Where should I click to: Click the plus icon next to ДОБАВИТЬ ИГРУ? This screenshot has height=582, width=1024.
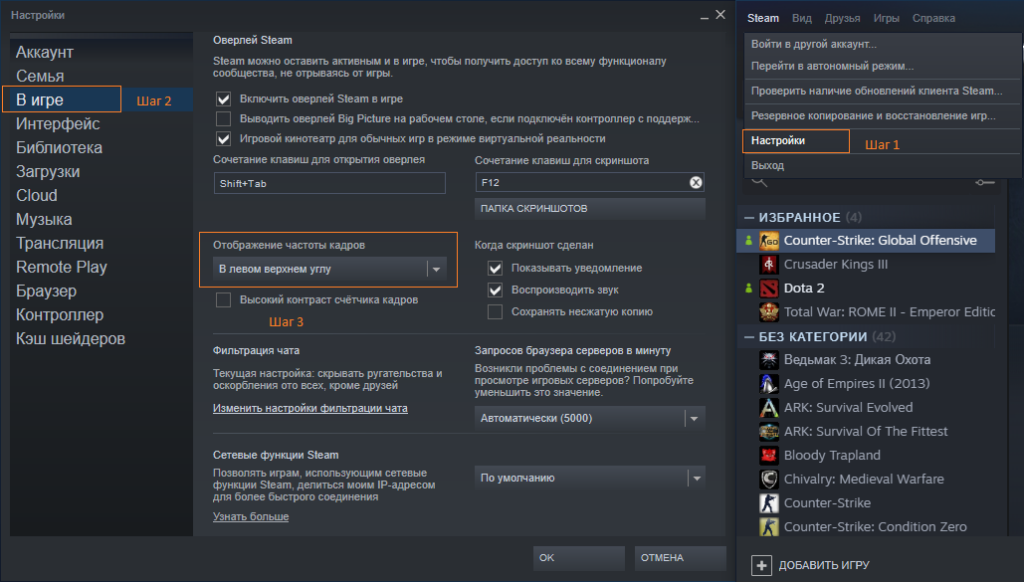pos(762,565)
